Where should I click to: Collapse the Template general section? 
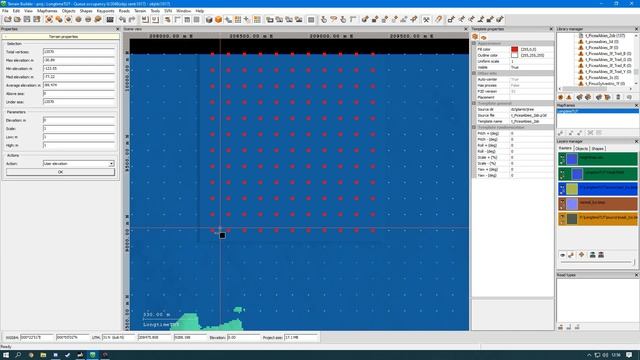pyautogui.click(x=474, y=103)
